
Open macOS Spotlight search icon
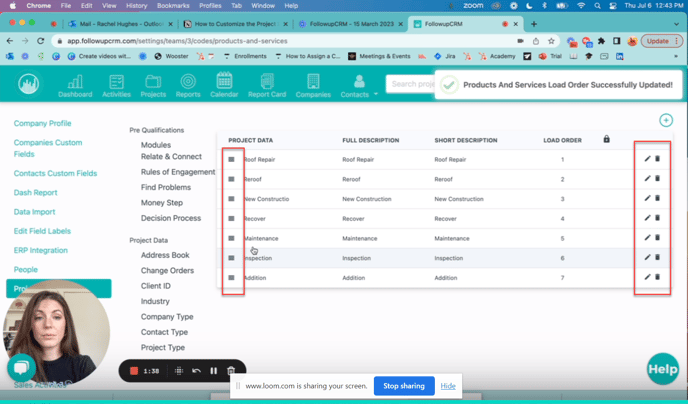click(597, 6)
